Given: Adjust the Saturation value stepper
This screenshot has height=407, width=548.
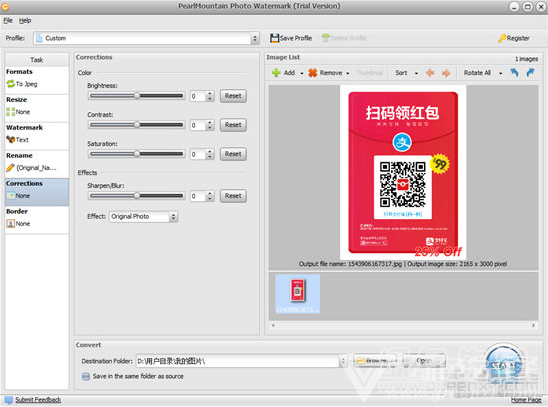Looking at the screenshot, I should [210, 154].
